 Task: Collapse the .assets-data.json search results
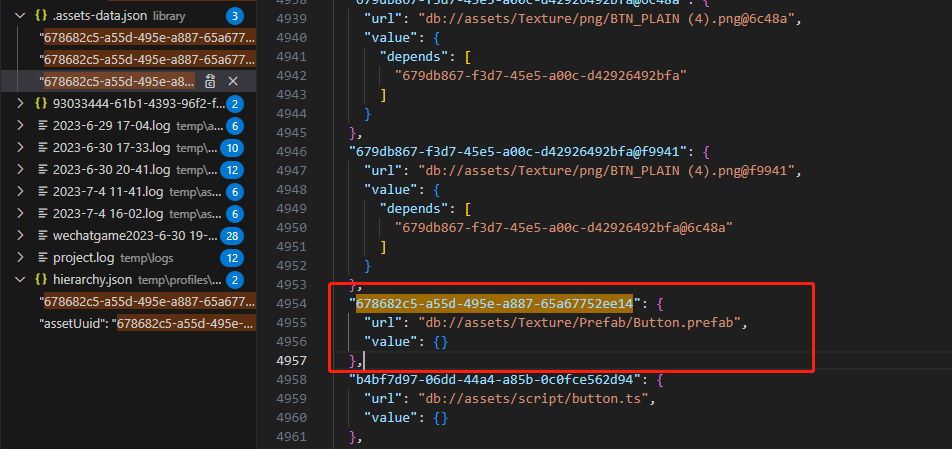21,16
